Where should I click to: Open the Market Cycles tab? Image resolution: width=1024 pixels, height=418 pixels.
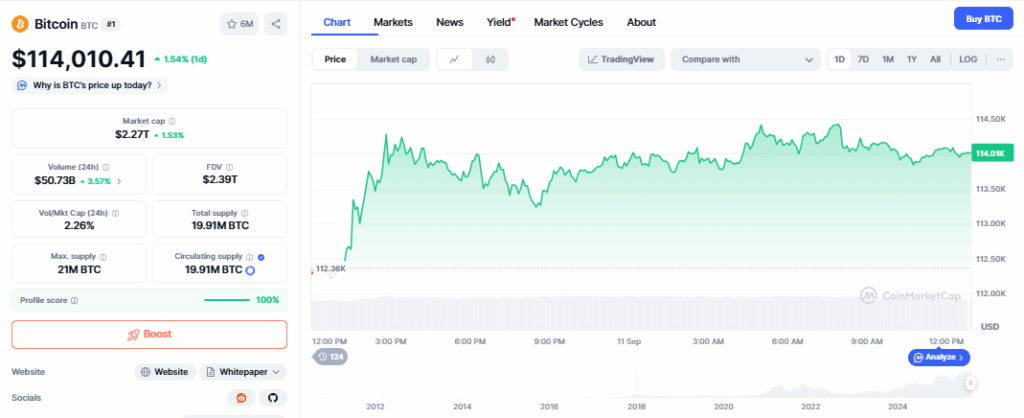tap(568, 22)
